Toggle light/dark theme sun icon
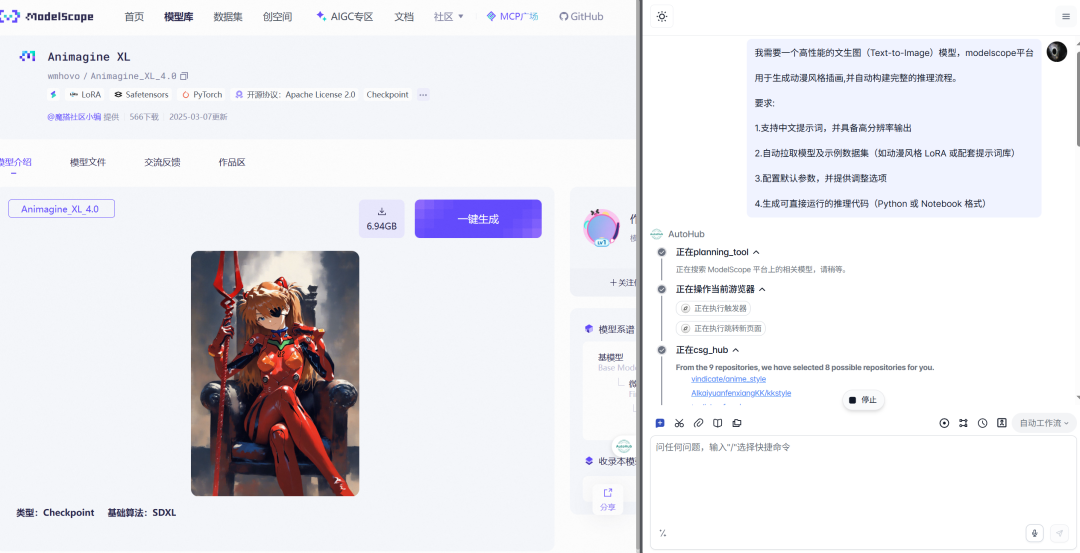 662,17
